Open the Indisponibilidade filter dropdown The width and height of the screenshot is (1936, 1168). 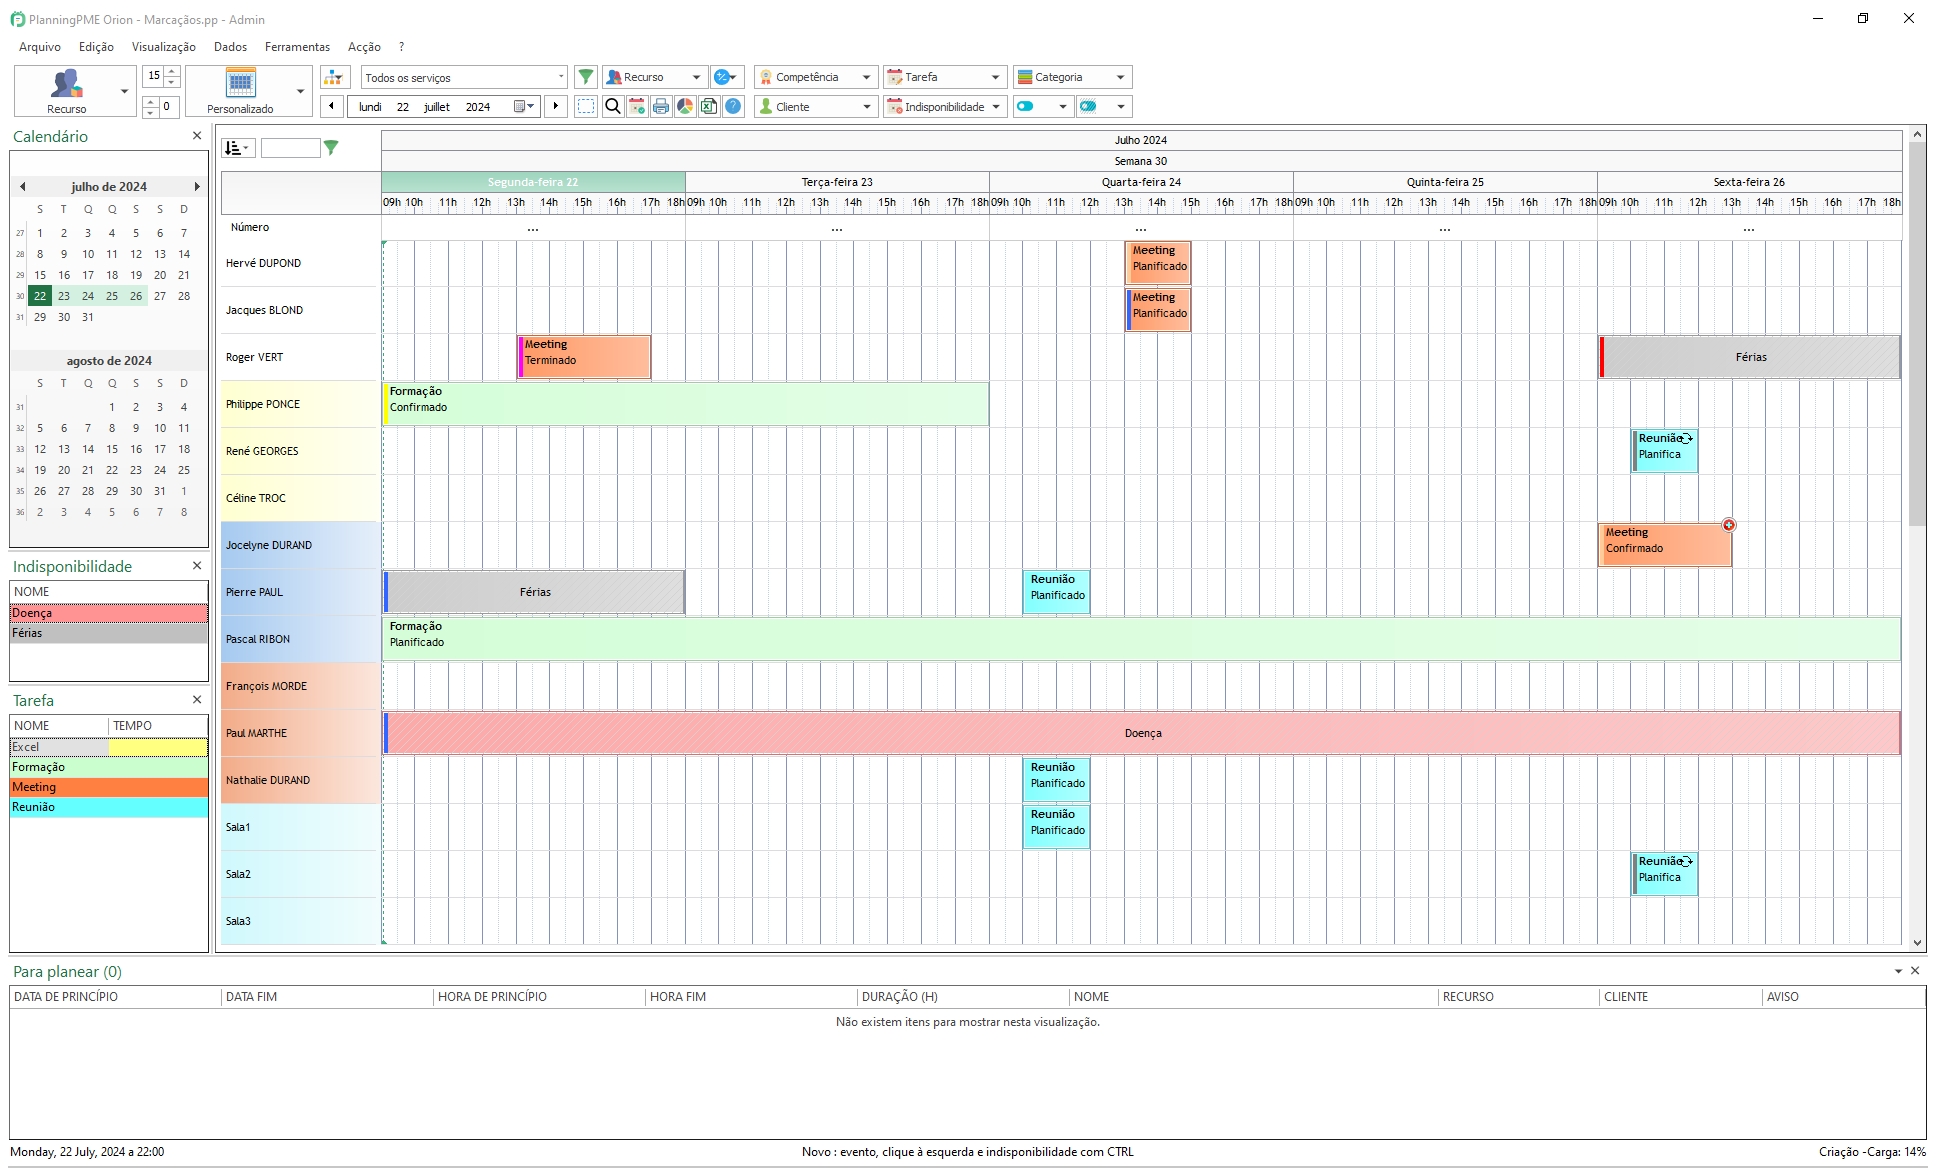pos(945,106)
